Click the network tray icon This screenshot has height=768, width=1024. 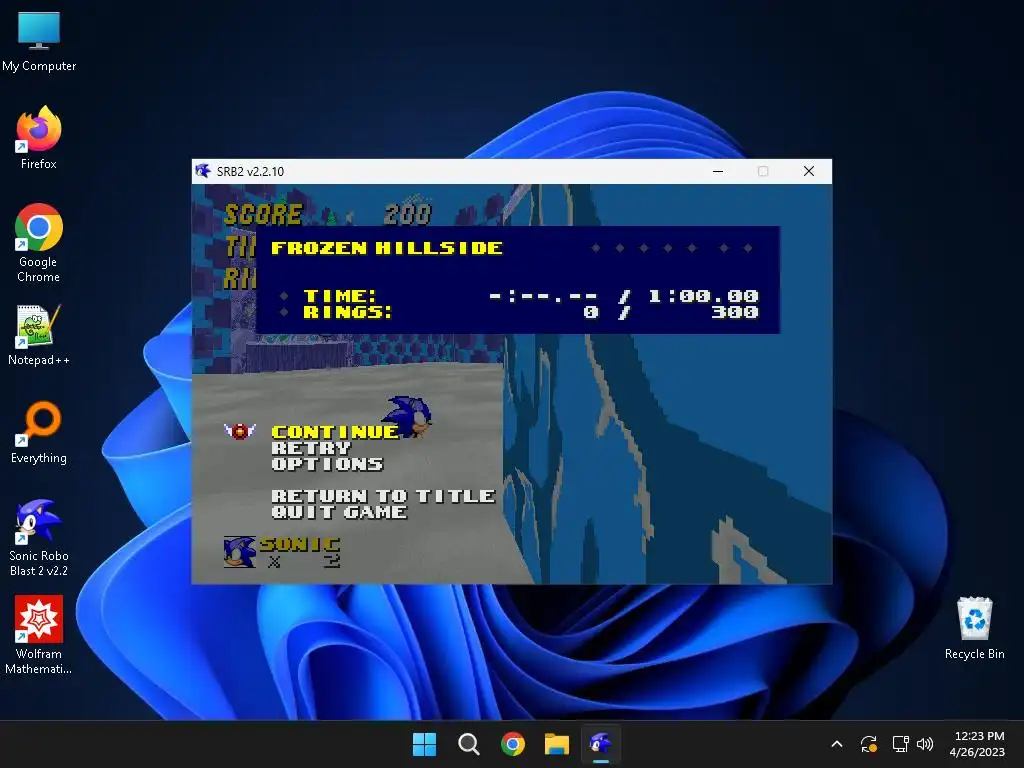pyautogui.click(x=901, y=744)
